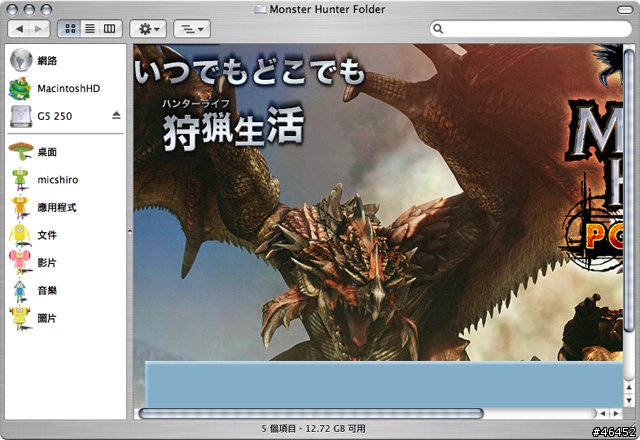This screenshot has width=640, height=440.
Task: Switch to list view
Action: coord(90,29)
